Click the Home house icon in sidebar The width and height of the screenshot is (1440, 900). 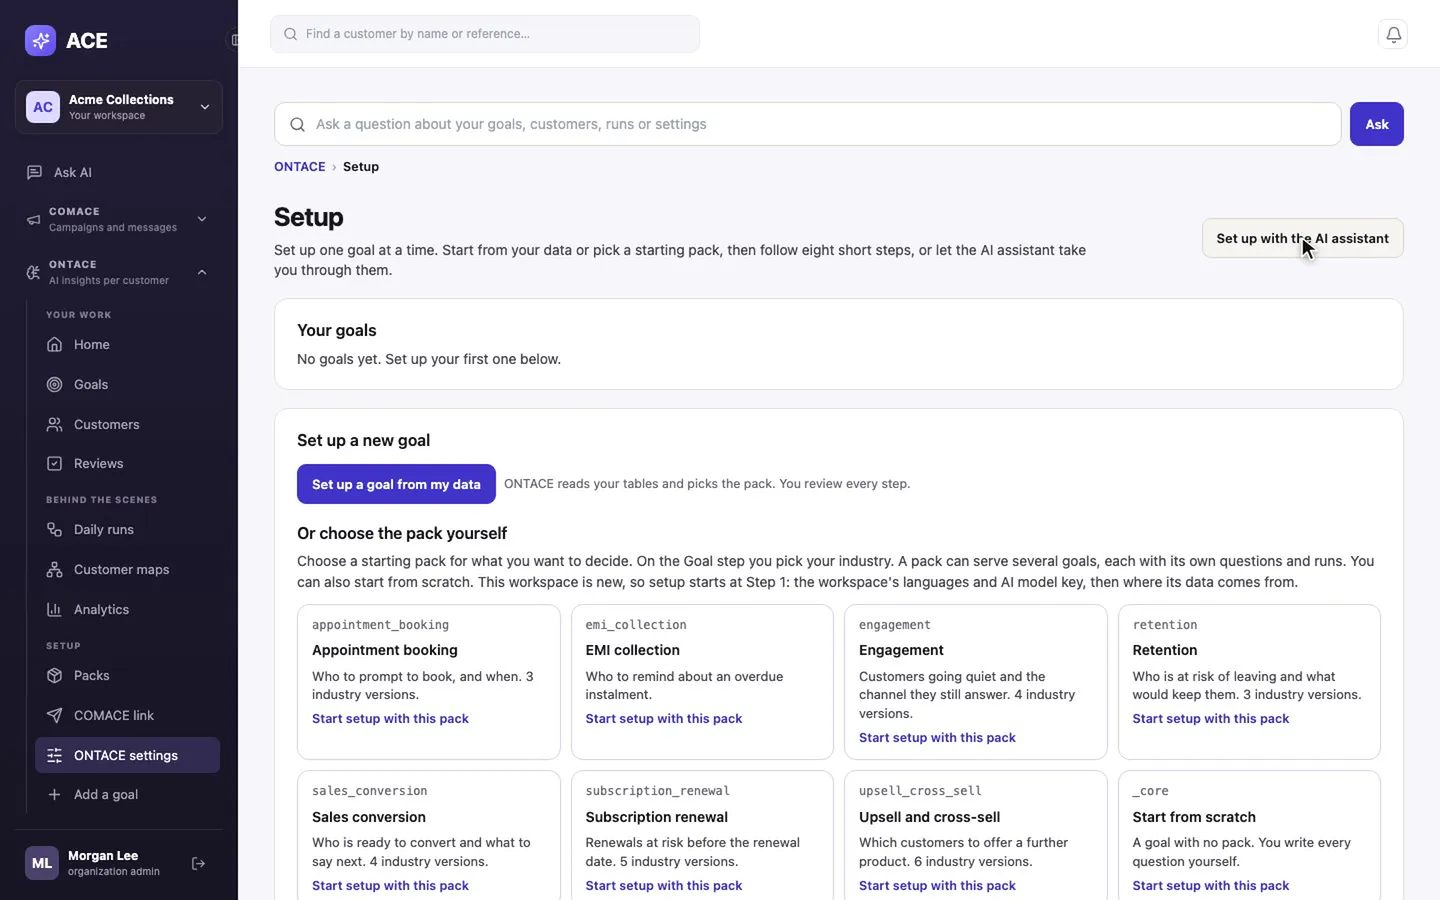coord(55,344)
